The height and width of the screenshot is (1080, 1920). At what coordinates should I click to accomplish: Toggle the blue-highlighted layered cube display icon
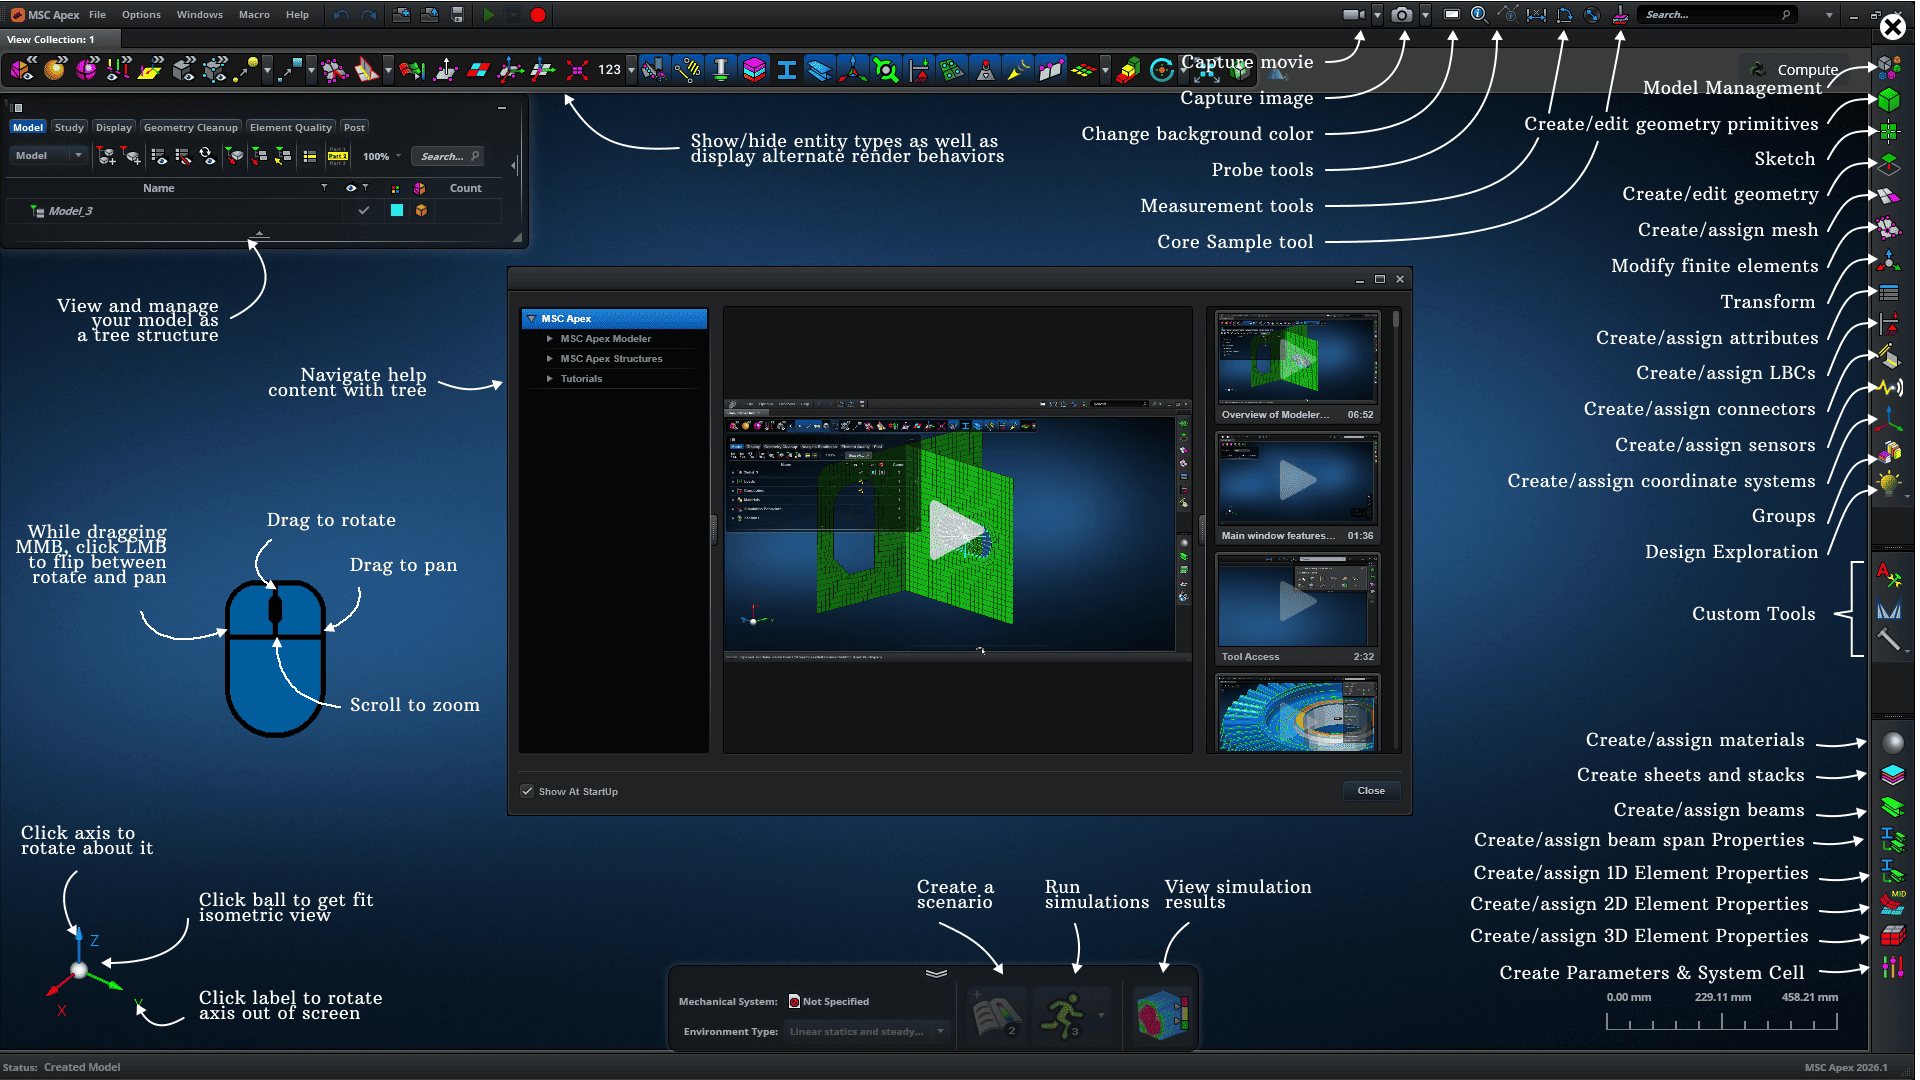pyautogui.click(x=755, y=70)
